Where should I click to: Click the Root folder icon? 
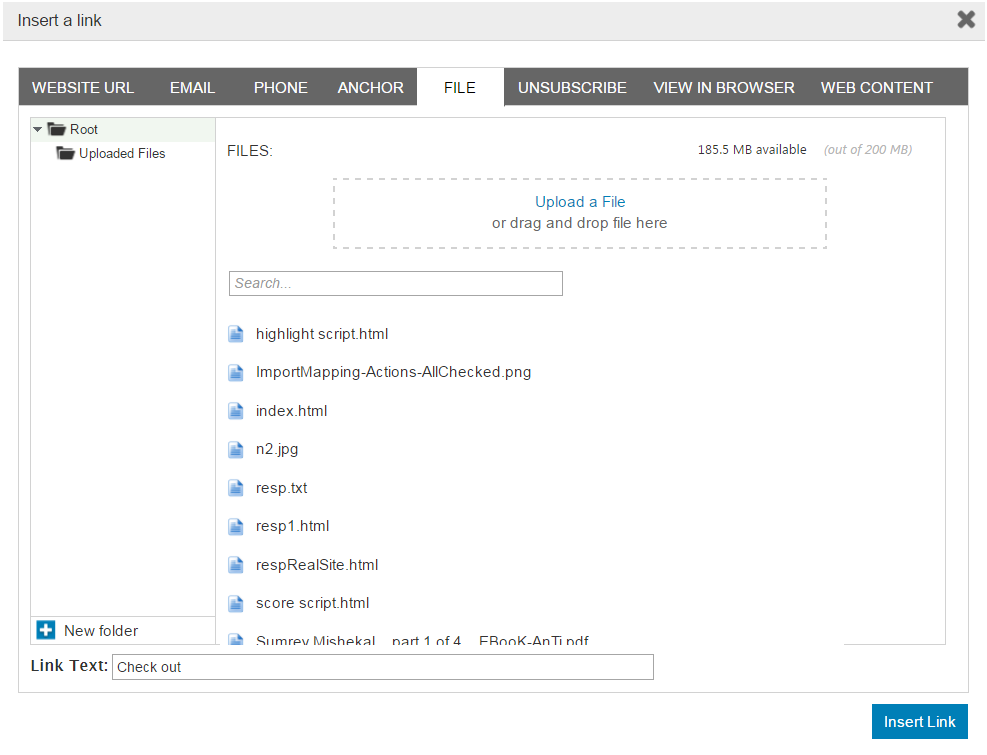(56, 129)
